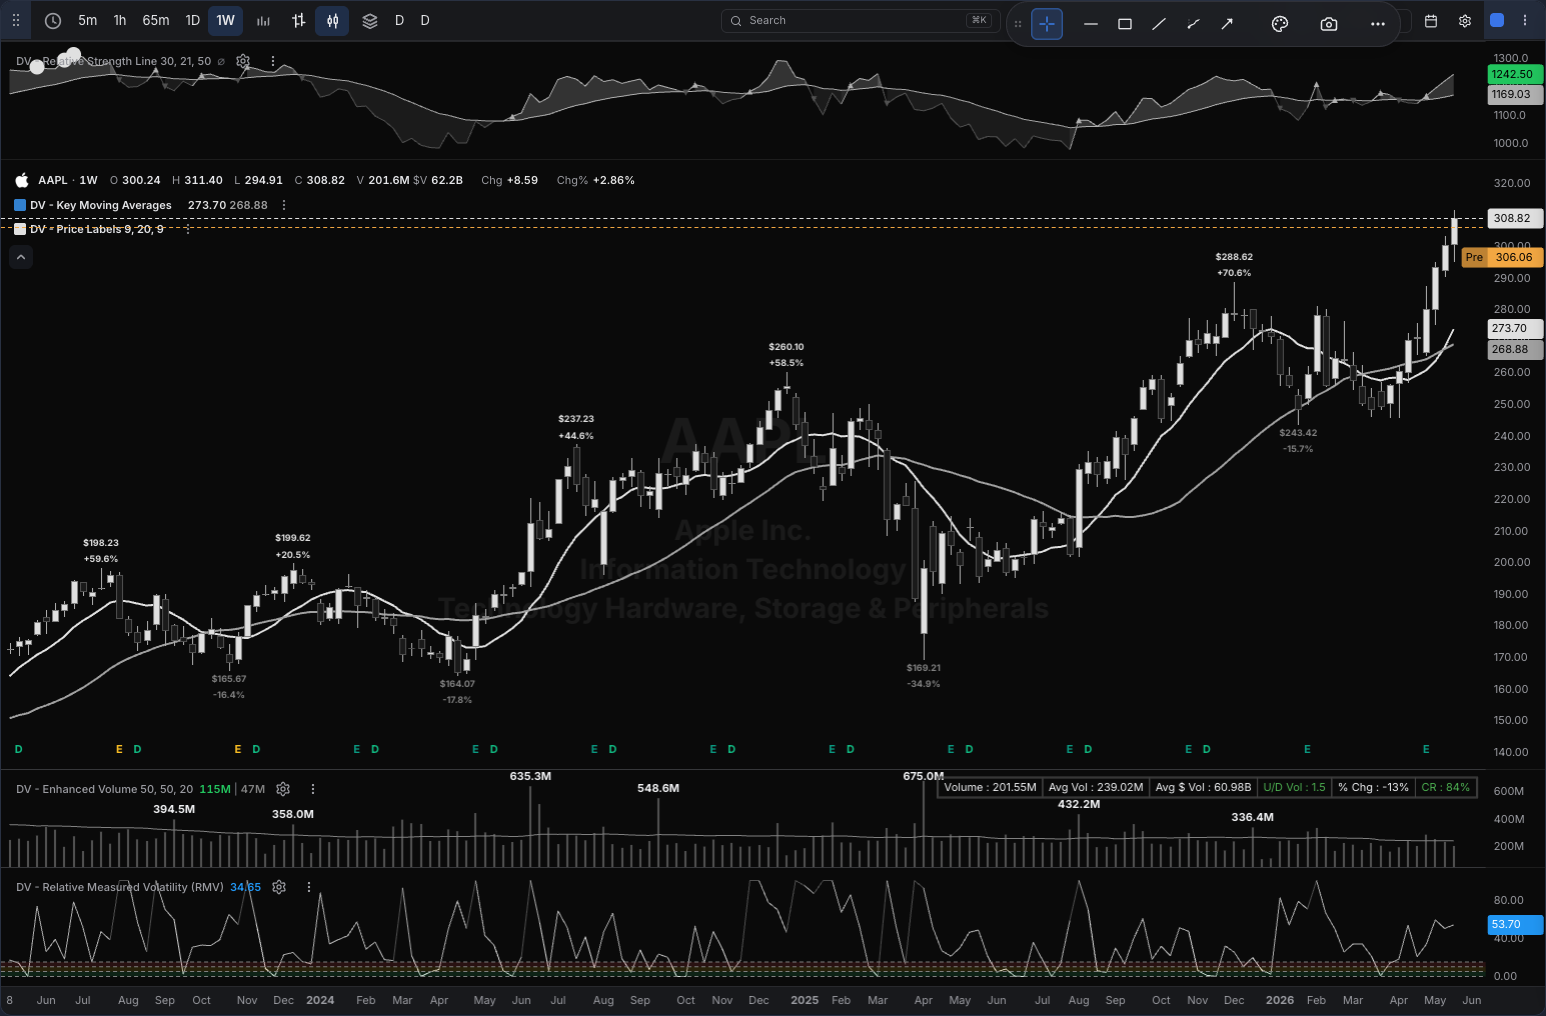Toggle the DV Price Labels checkbox
This screenshot has width=1546, height=1016.
coord(20,229)
